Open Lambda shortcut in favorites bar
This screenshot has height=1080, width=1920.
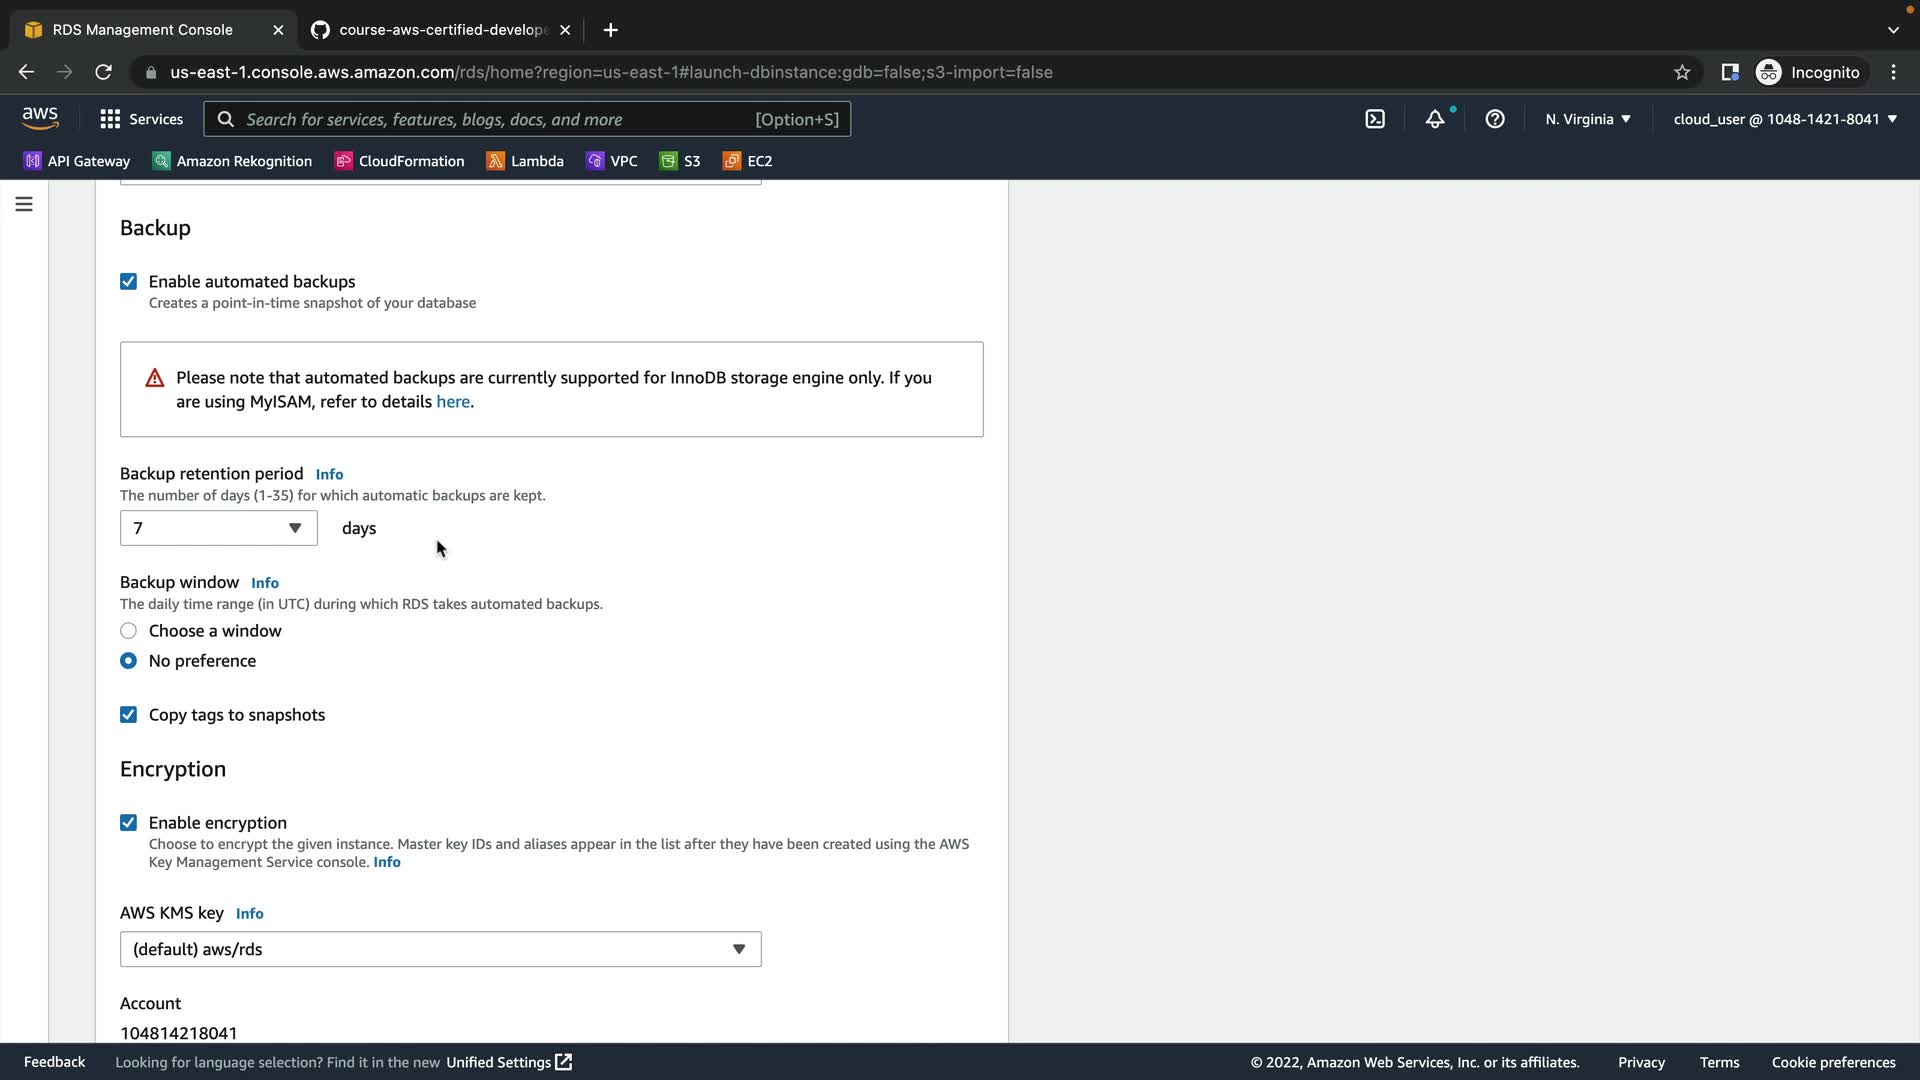click(x=525, y=161)
